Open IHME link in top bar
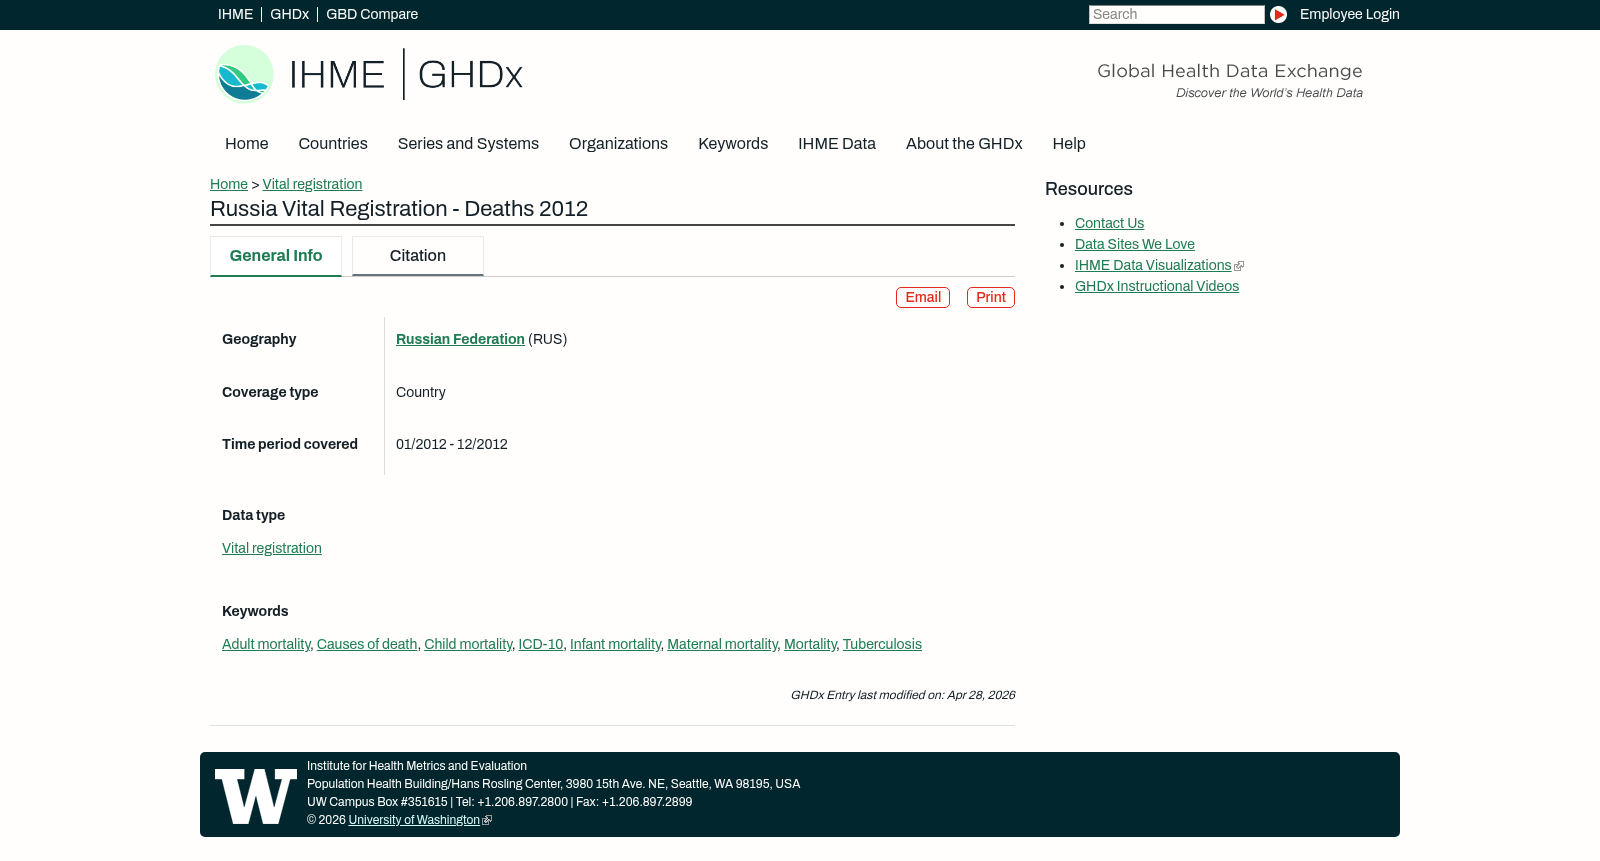The height and width of the screenshot is (861, 1600). (235, 14)
